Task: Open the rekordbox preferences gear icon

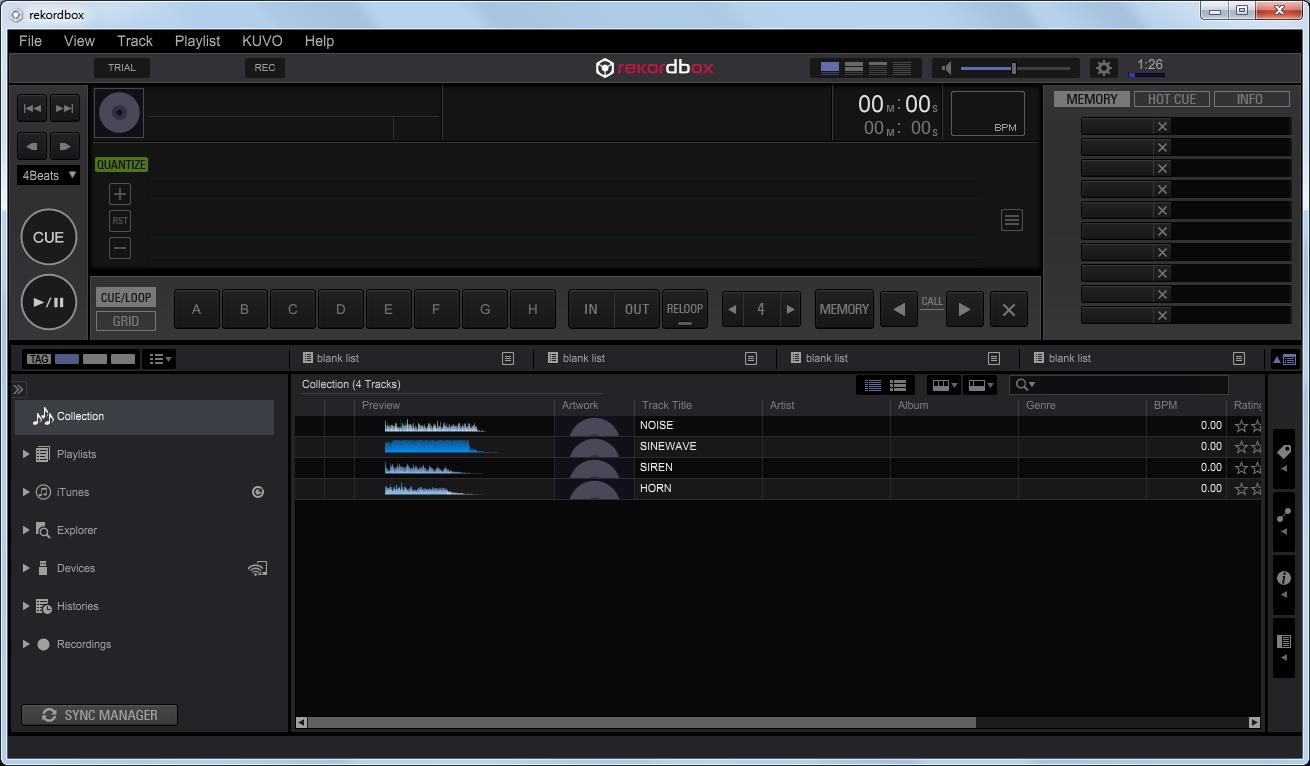Action: (1103, 67)
